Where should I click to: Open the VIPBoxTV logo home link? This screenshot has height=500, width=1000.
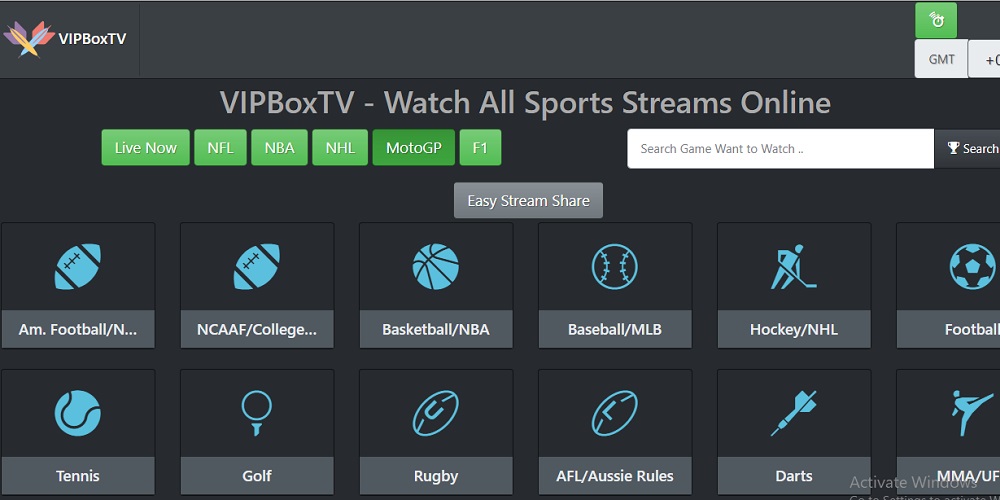(65, 39)
